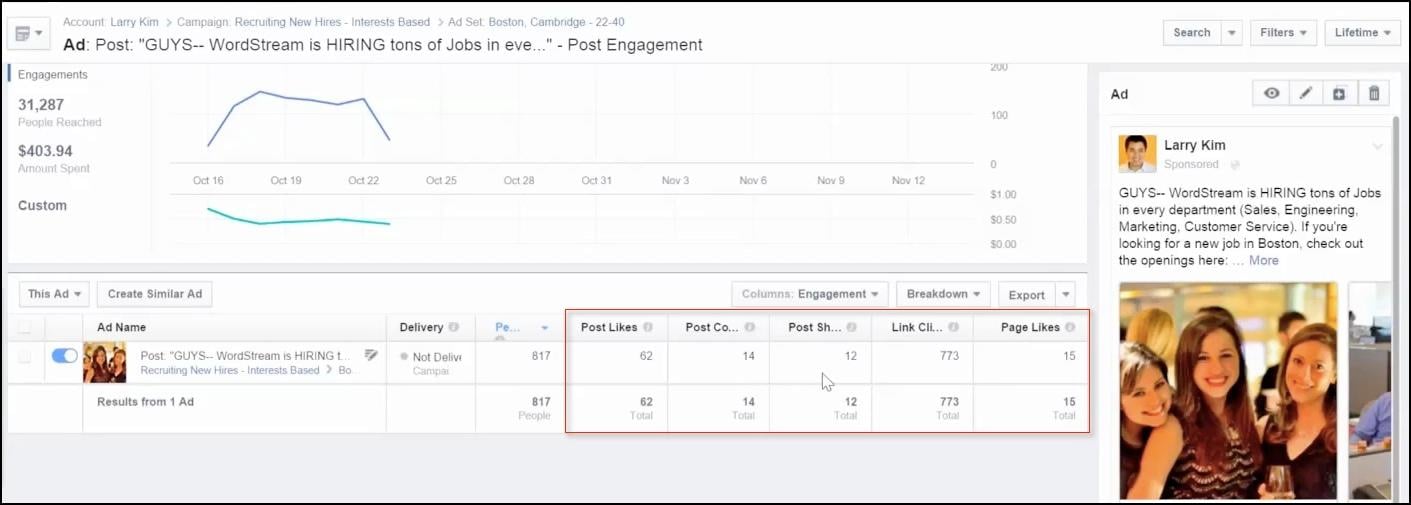Open the Search options dropdown arrow
1411x505 pixels.
tap(1232, 33)
